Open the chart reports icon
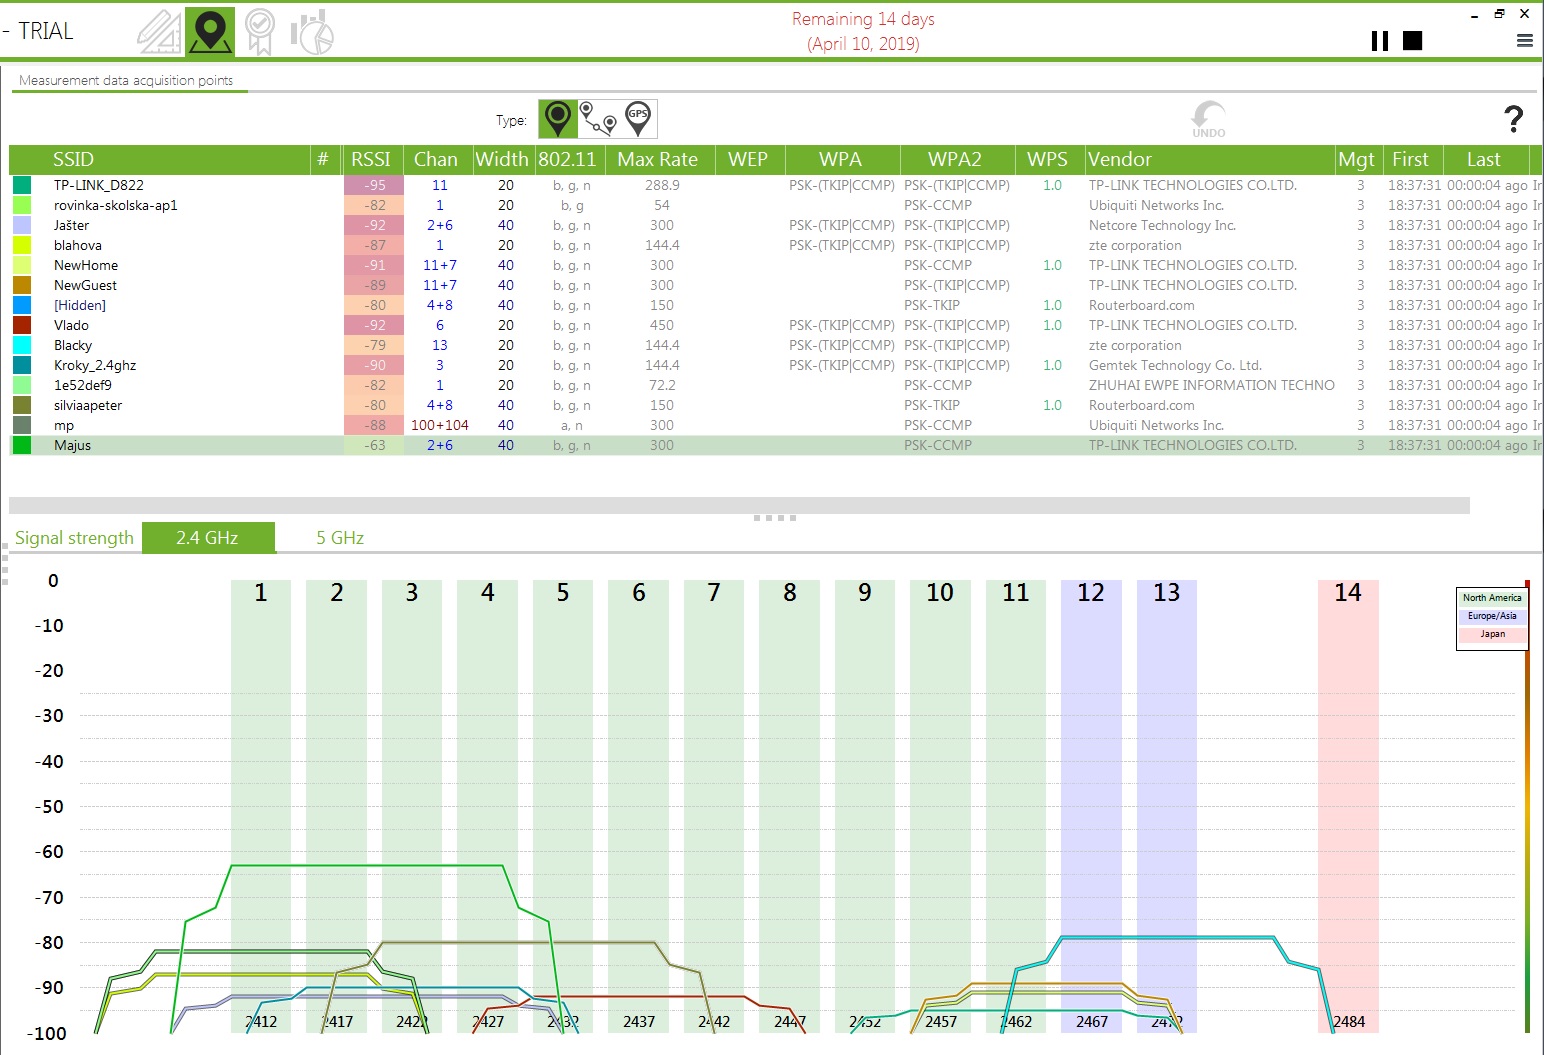Viewport: 1544px width, 1055px height. [312, 32]
